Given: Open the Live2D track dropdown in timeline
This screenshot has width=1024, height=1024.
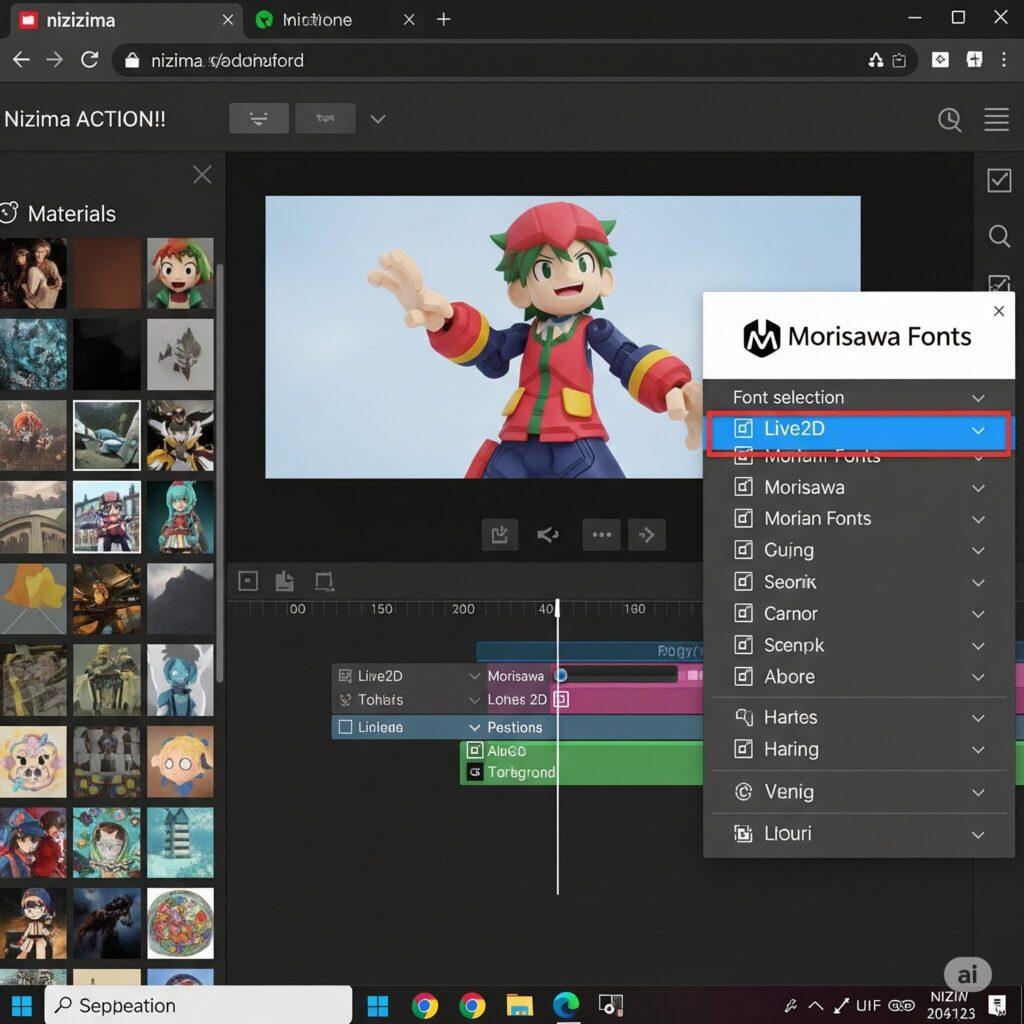Looking at the screenshot, I should [x=474, y=676].
